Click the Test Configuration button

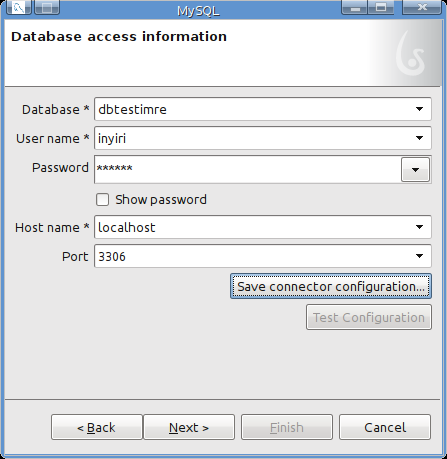[369, 317]
